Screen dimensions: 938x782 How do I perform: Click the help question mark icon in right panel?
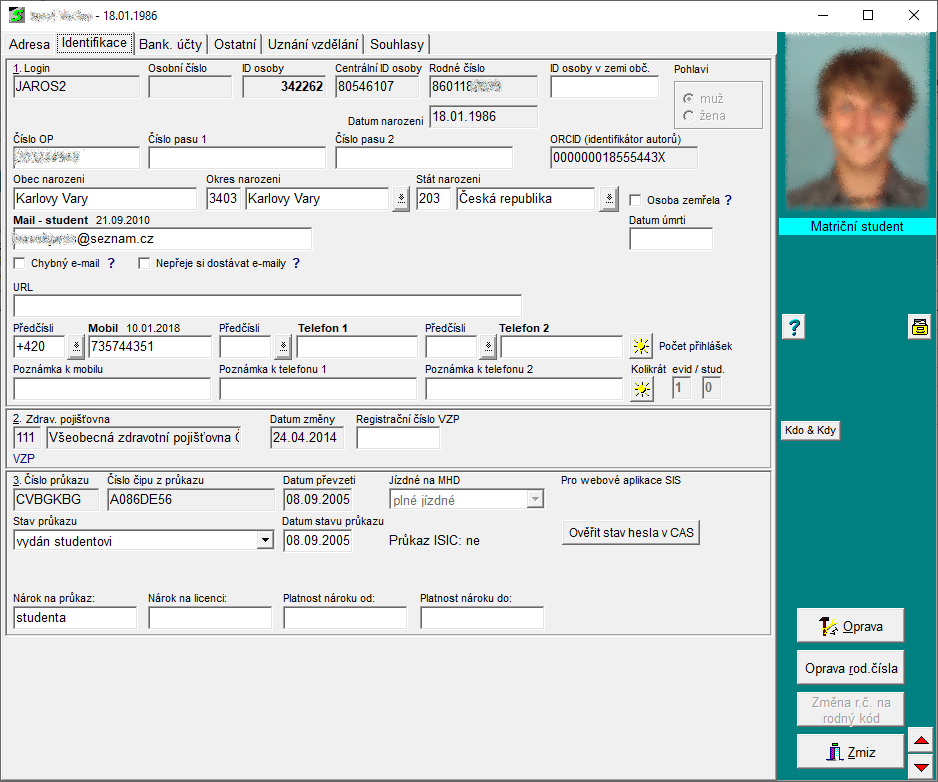[x=792, y=327]
